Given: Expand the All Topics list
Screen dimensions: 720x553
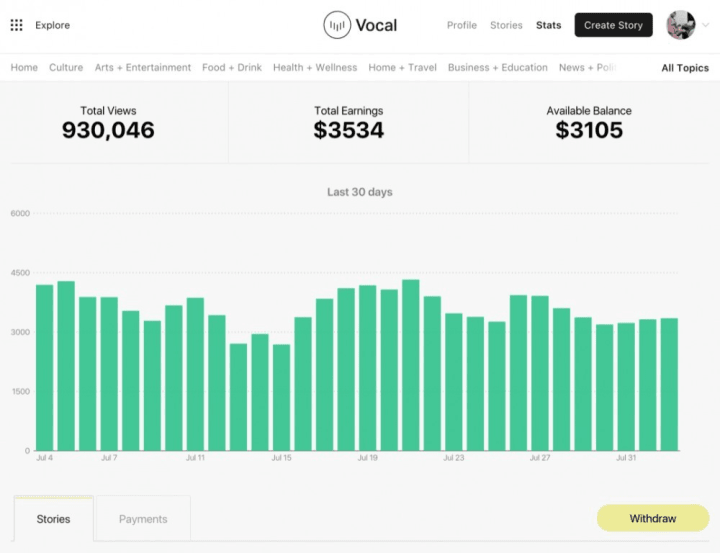Looking at the screenshot, I should pyautogui.click(x=685, y=68).
